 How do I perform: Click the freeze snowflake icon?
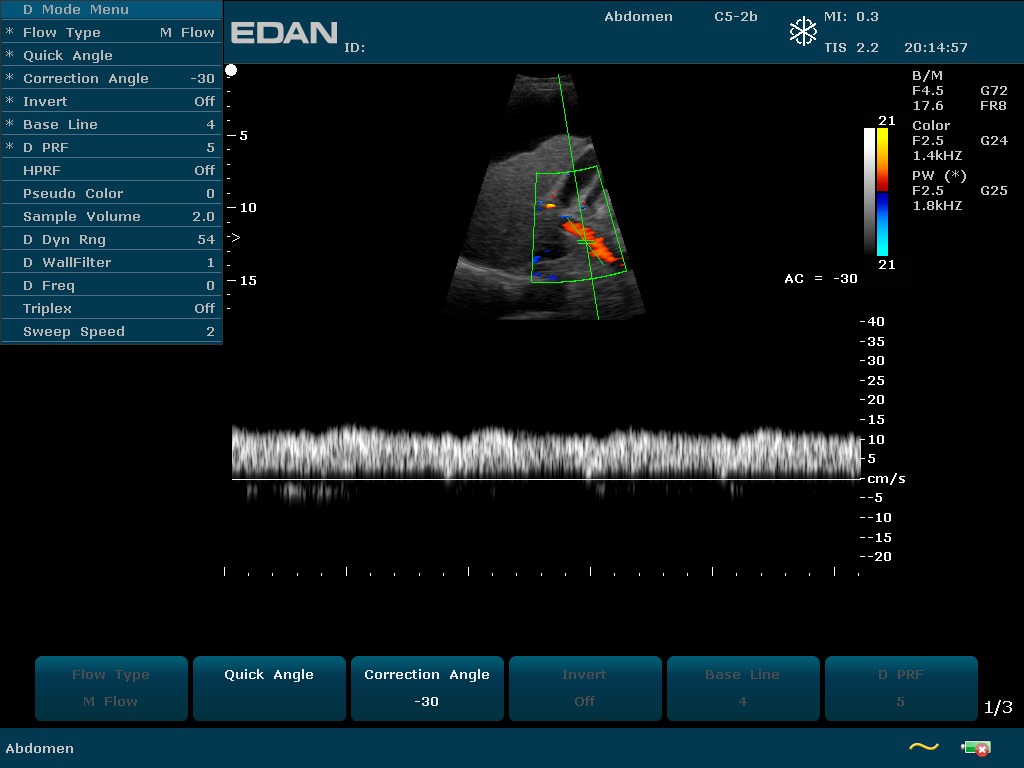(x=803, y=32)
